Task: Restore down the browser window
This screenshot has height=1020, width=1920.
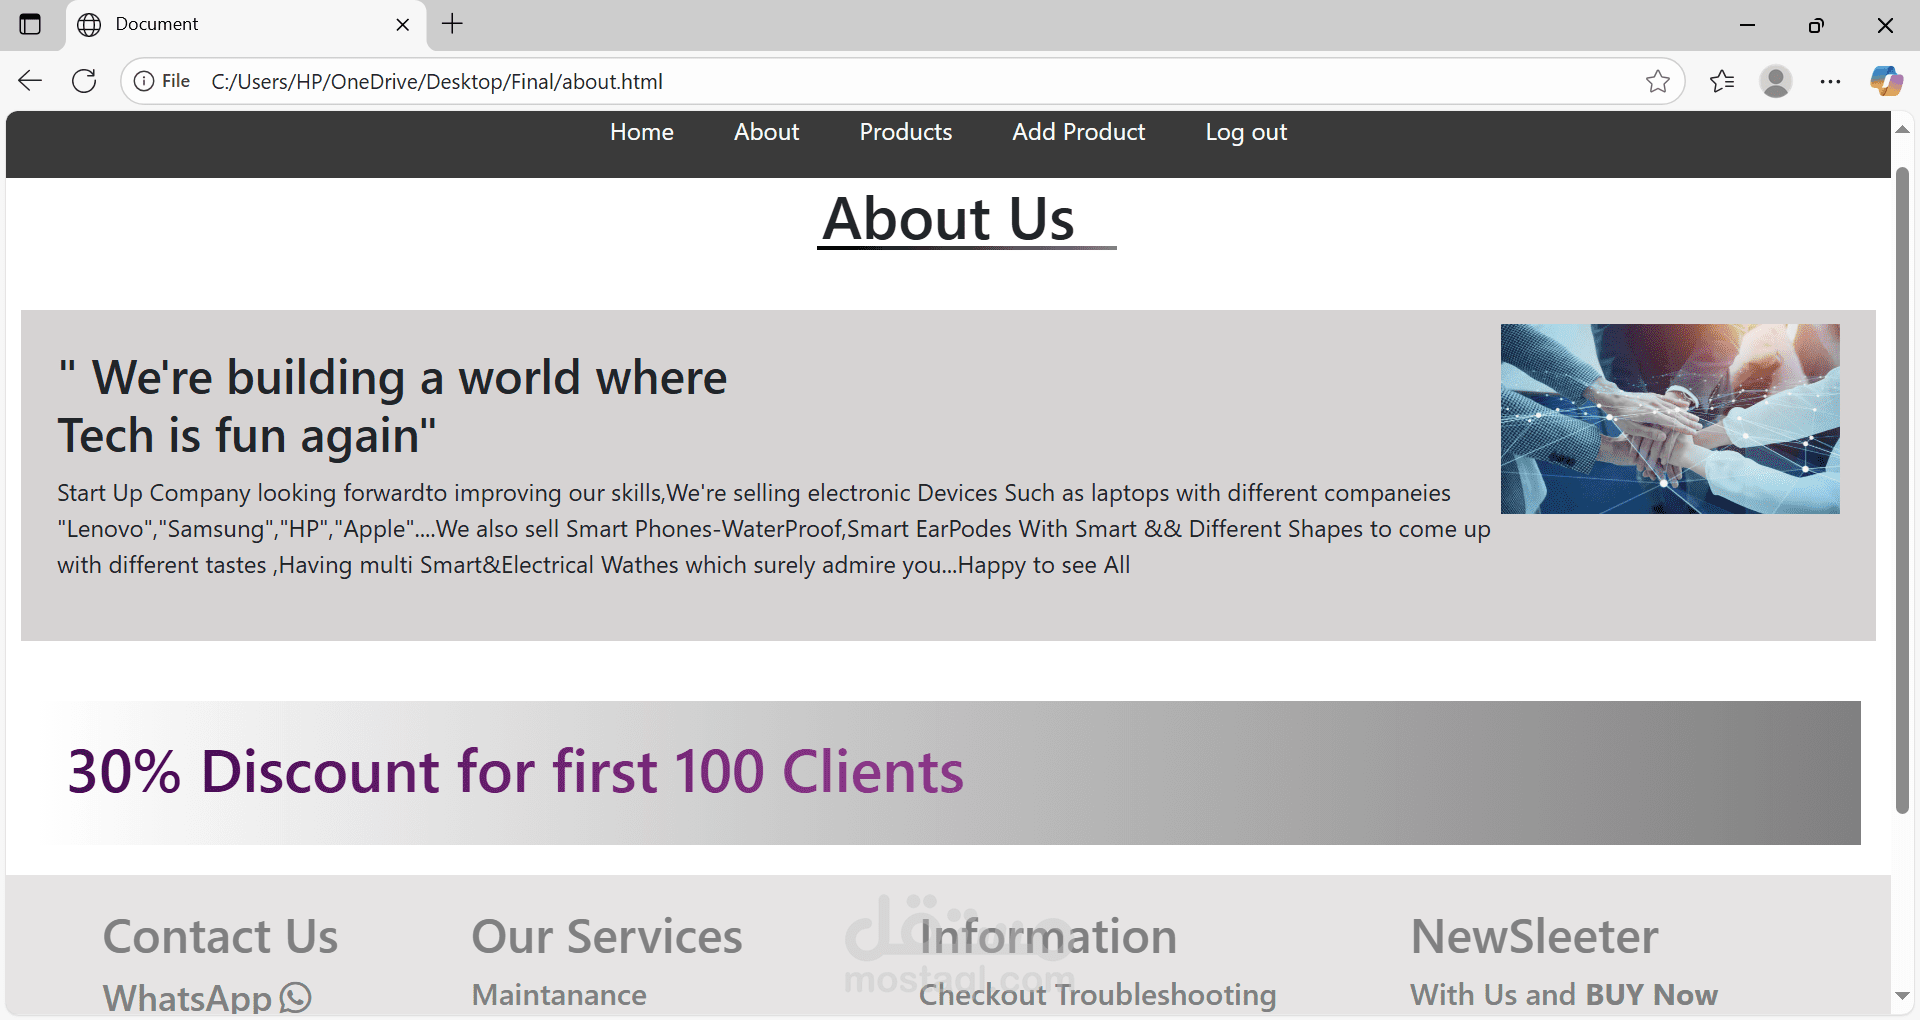Action: (1816, 25)
